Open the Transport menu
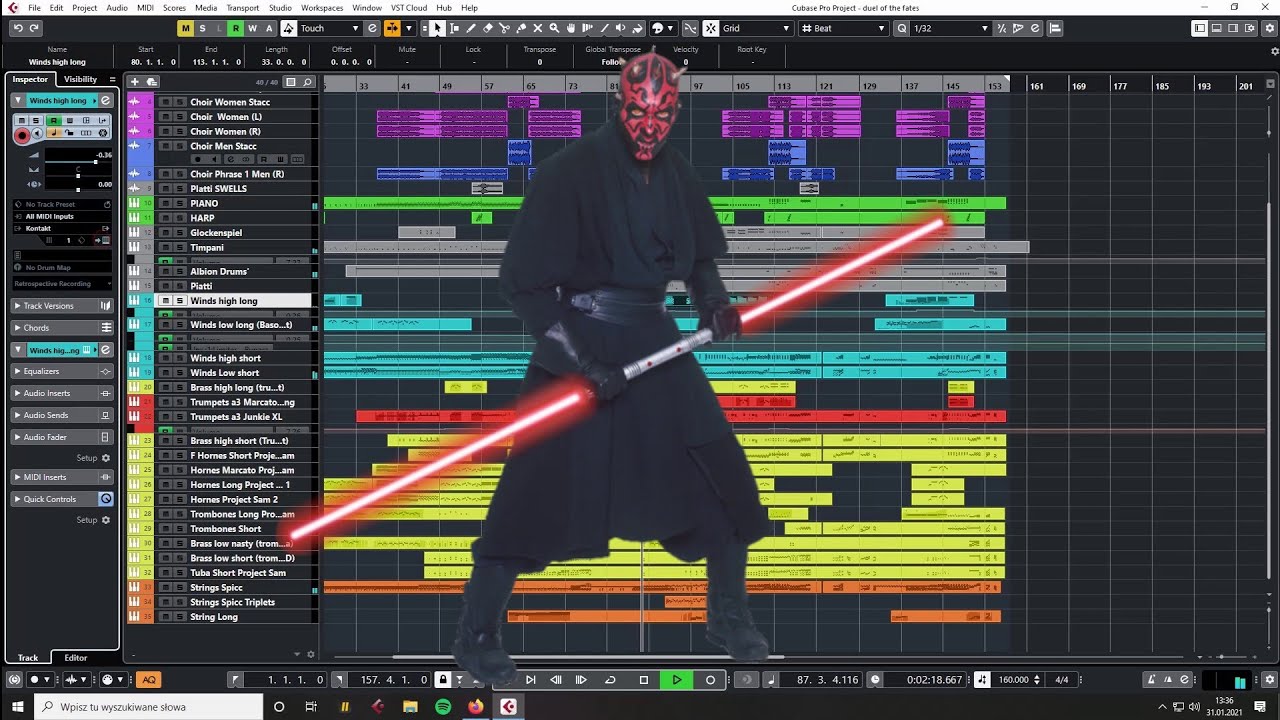This screenshot has height=720, width=1280. pos(243,7)
